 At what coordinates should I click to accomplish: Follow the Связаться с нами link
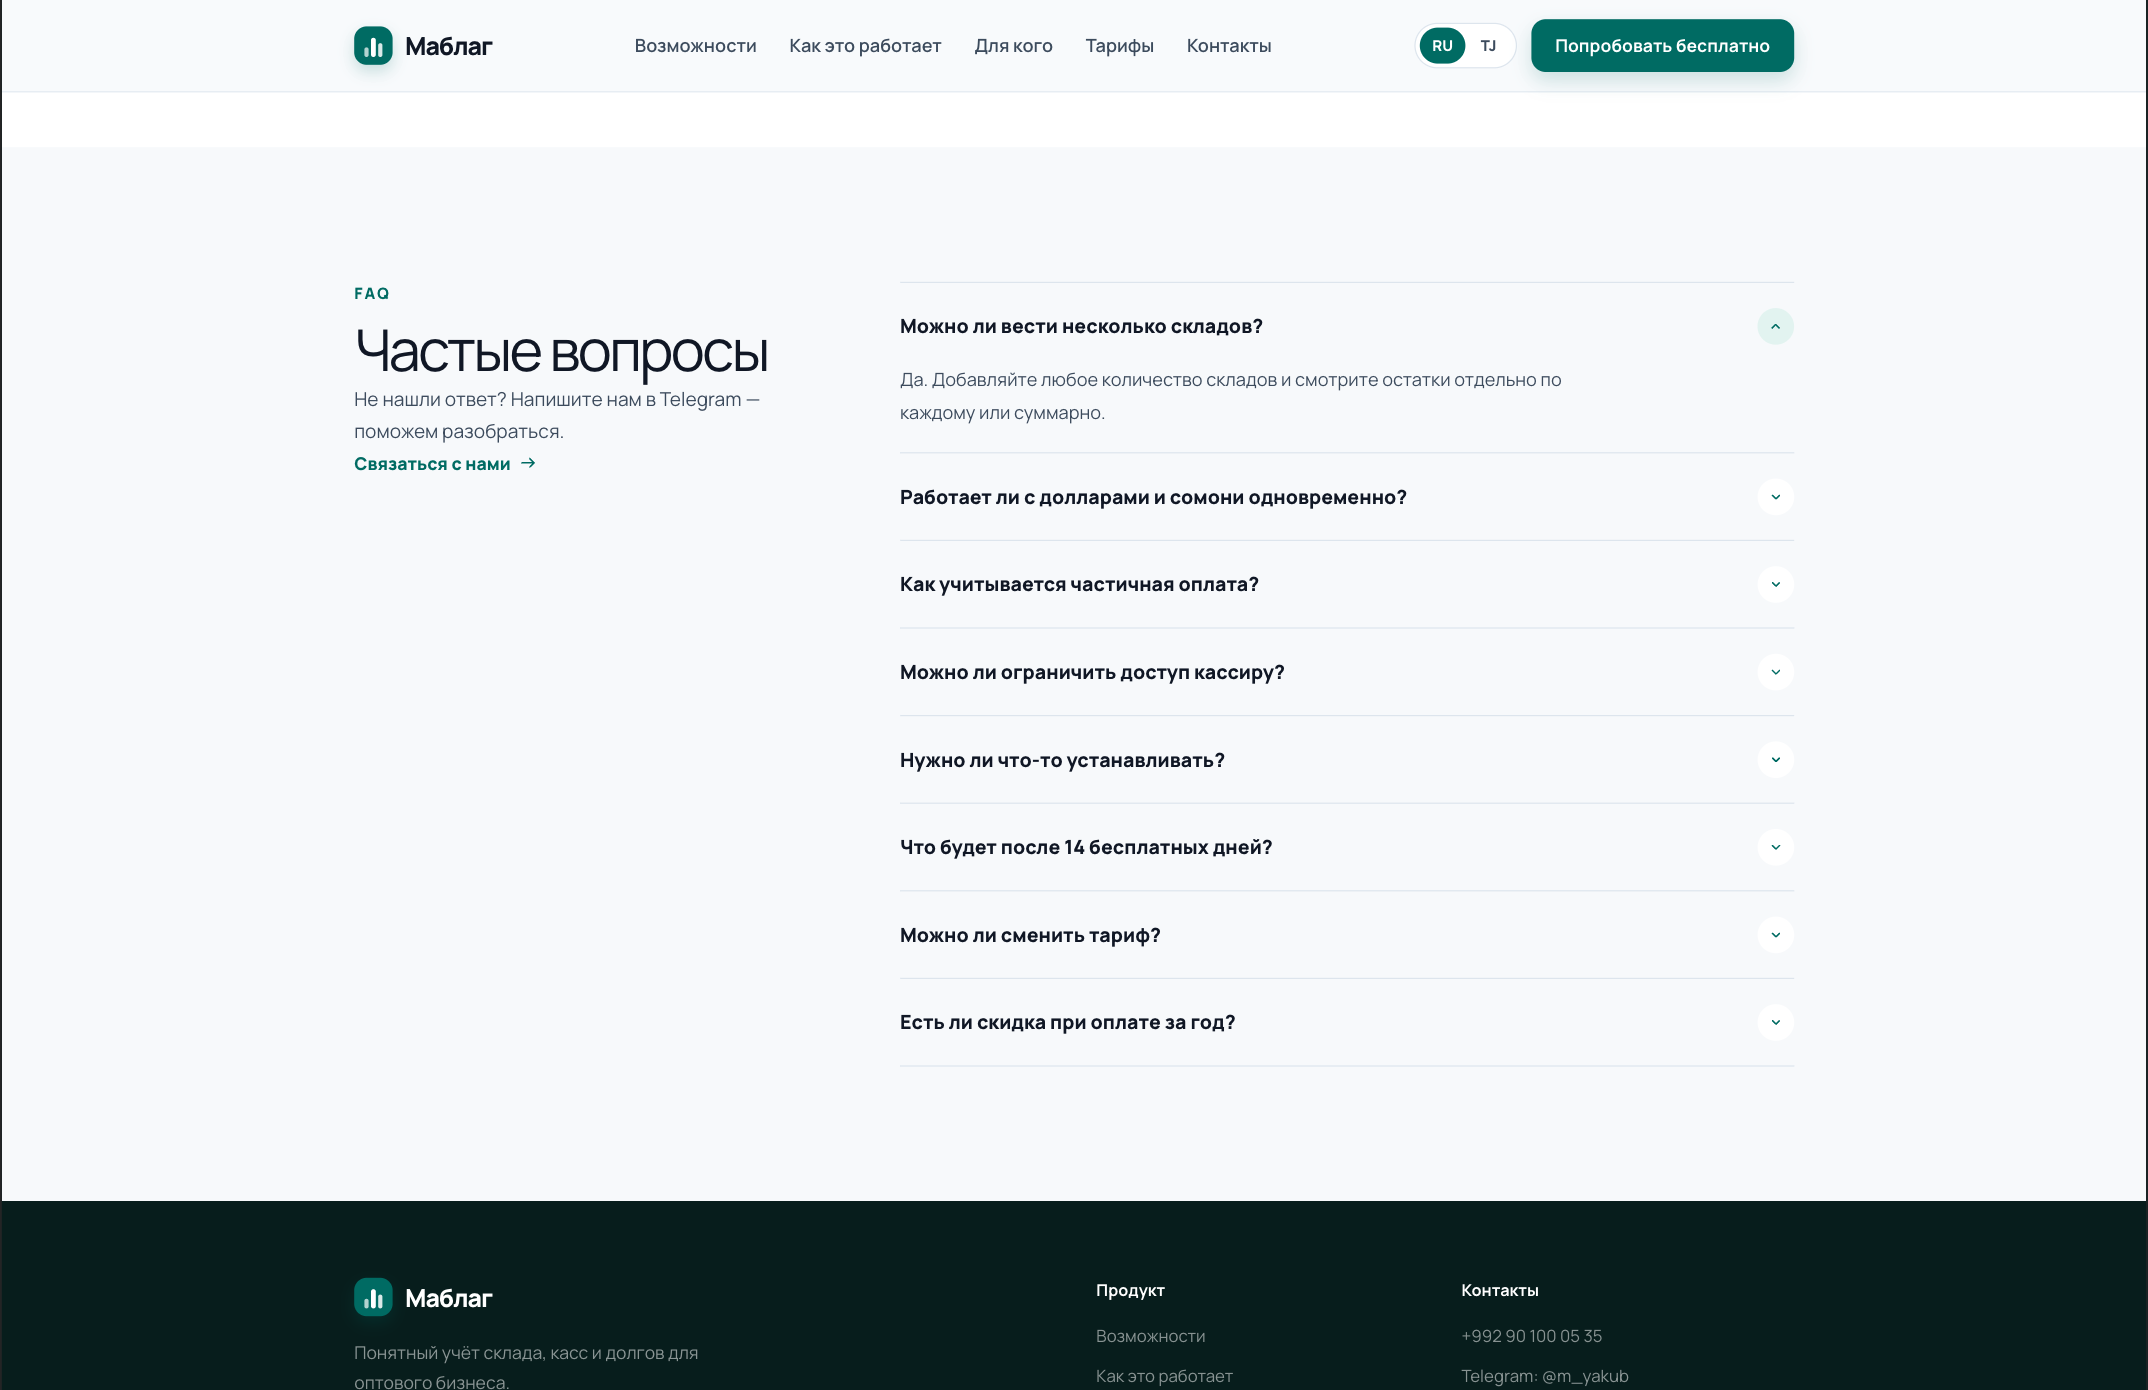(x=445, y=464)
